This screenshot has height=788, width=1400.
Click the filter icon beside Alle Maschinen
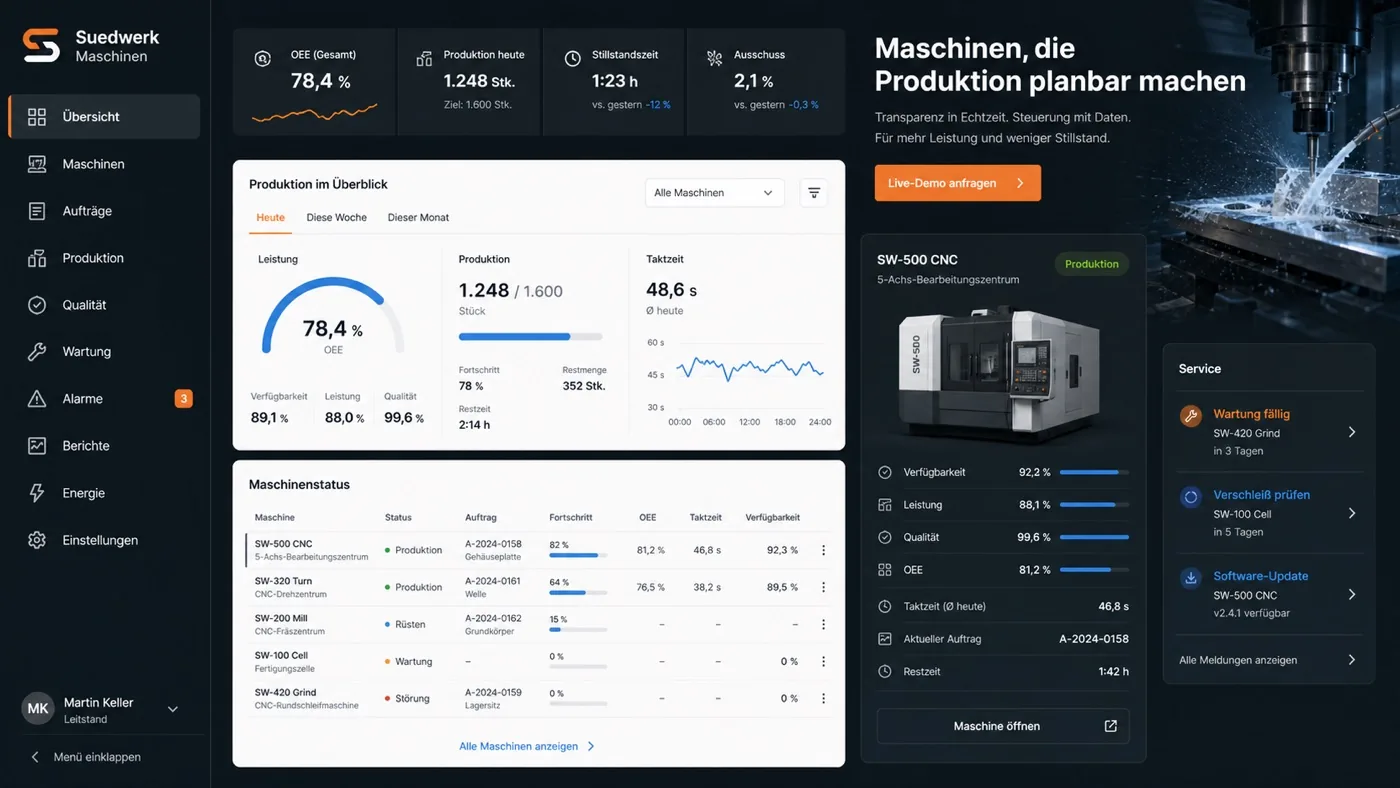[x=814, y=193]
